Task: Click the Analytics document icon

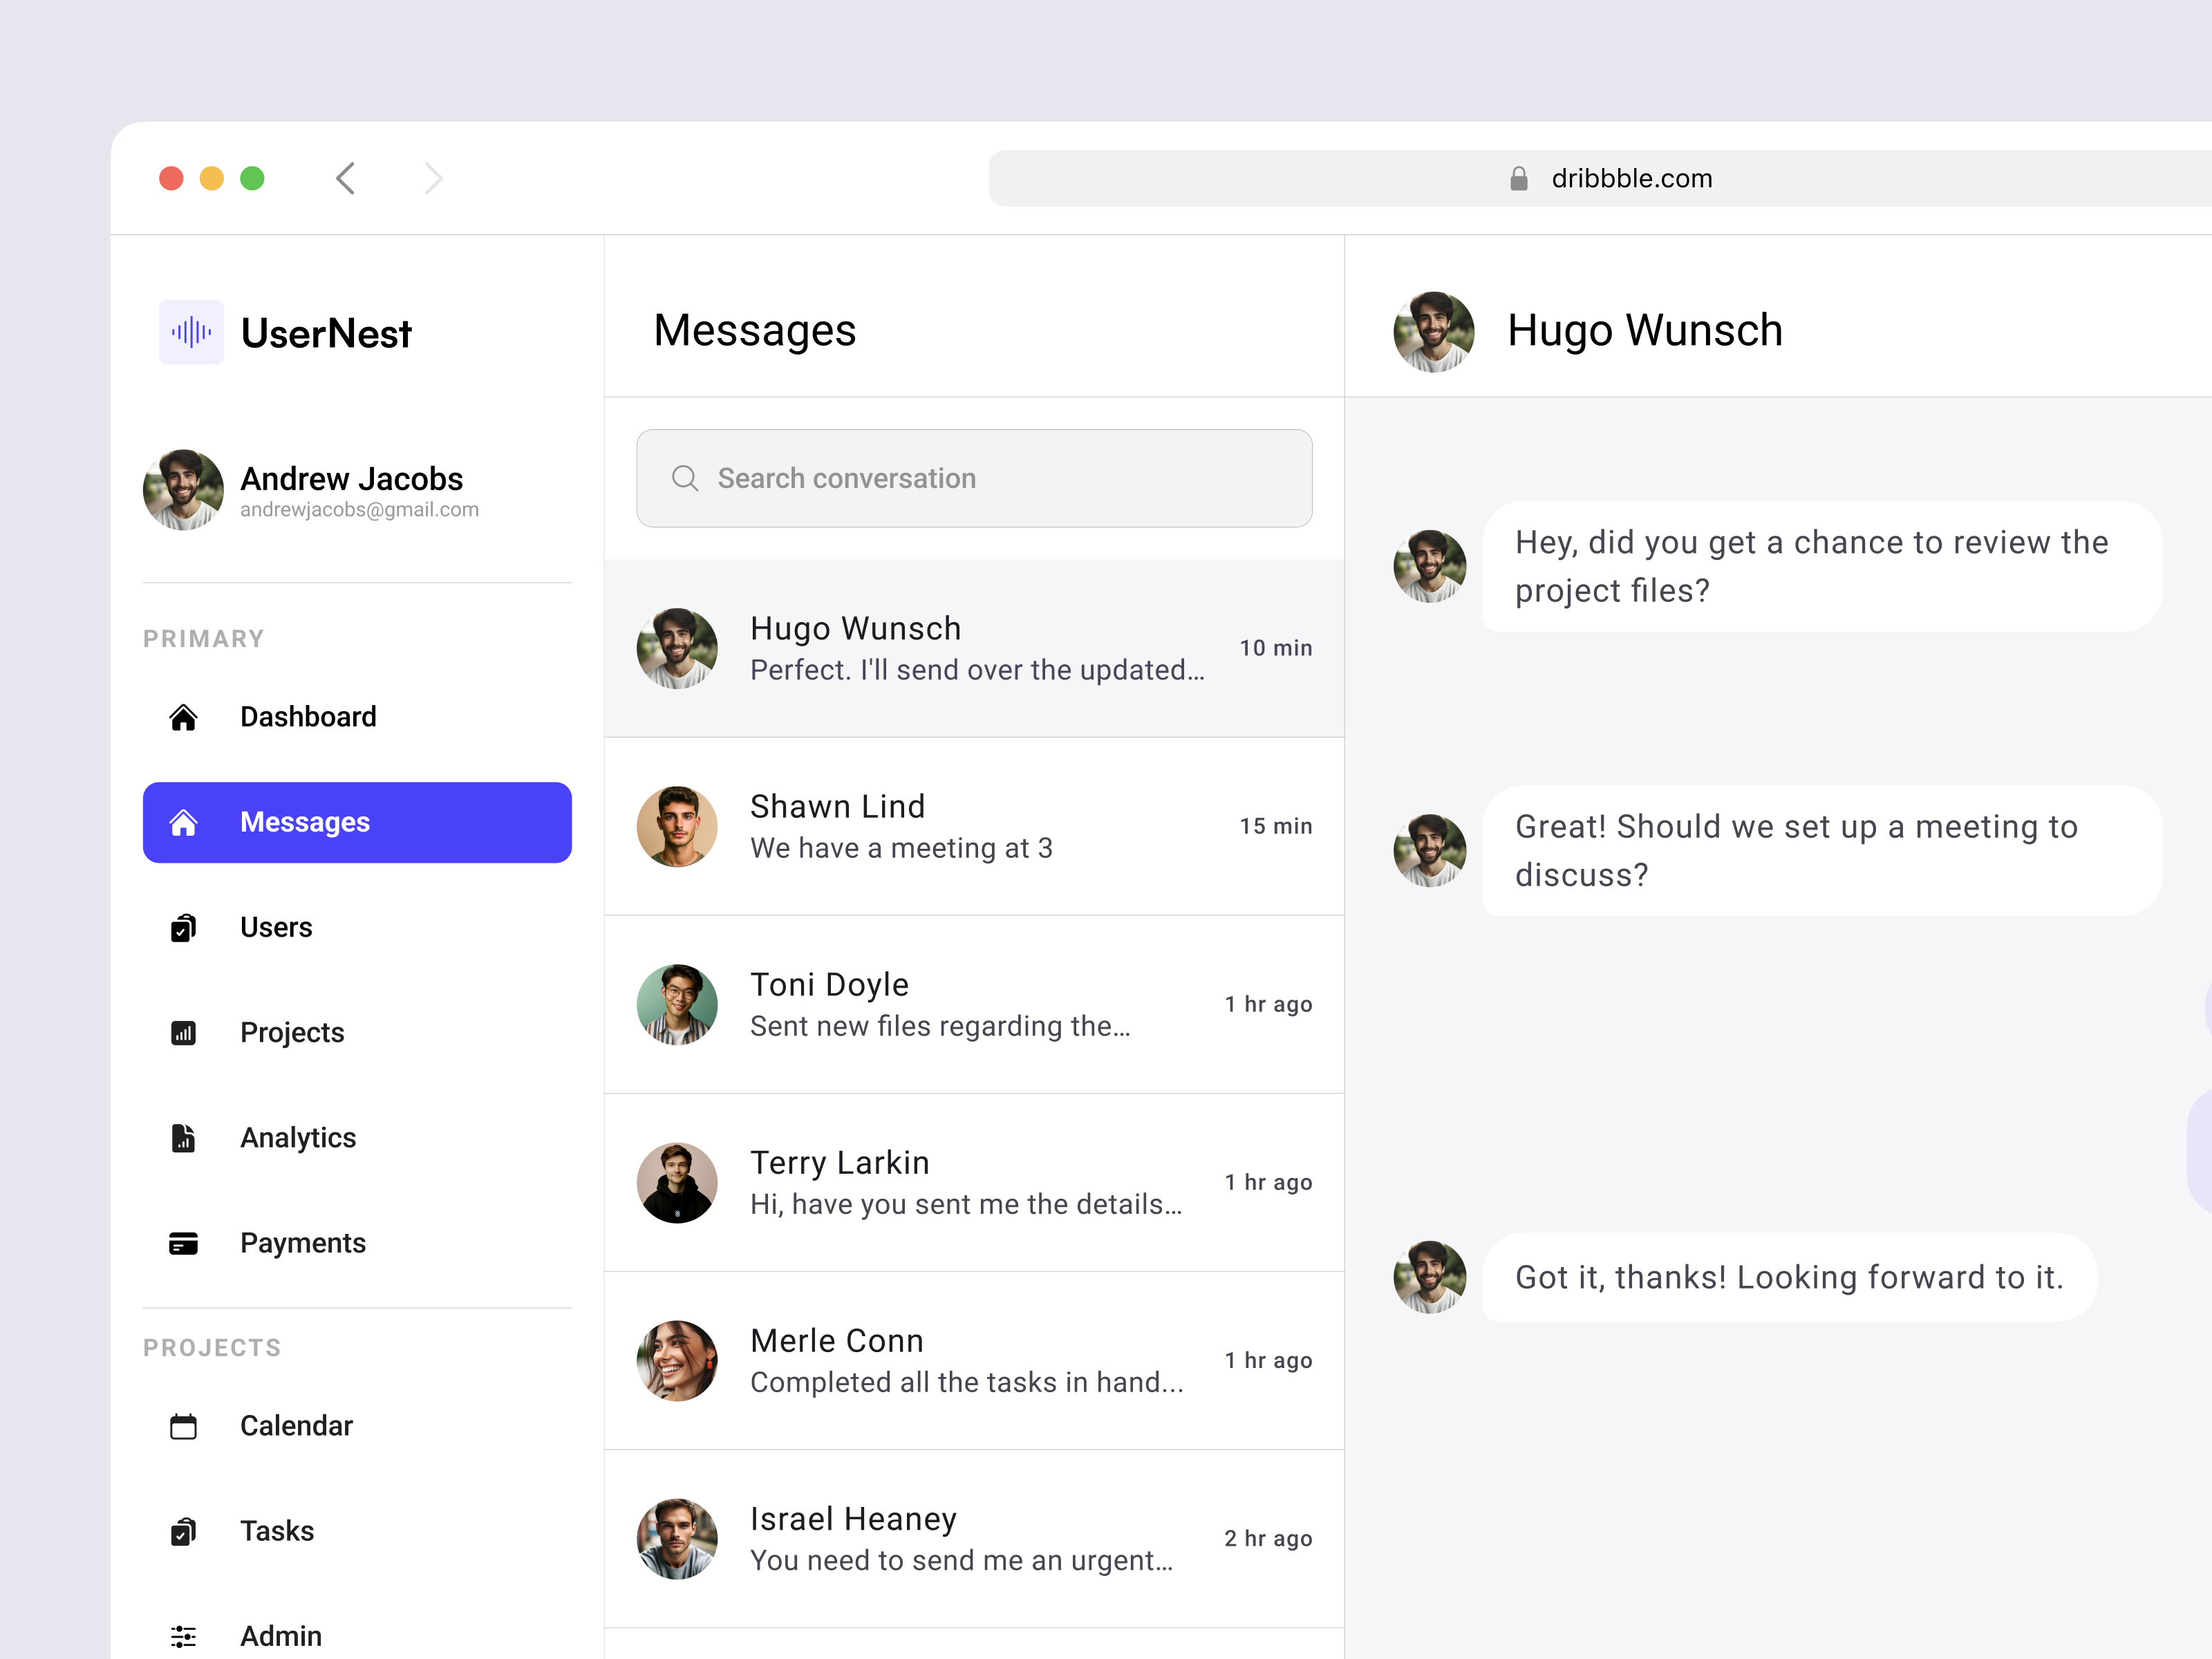Action: pyautogui.click(x=183, y=1138)
